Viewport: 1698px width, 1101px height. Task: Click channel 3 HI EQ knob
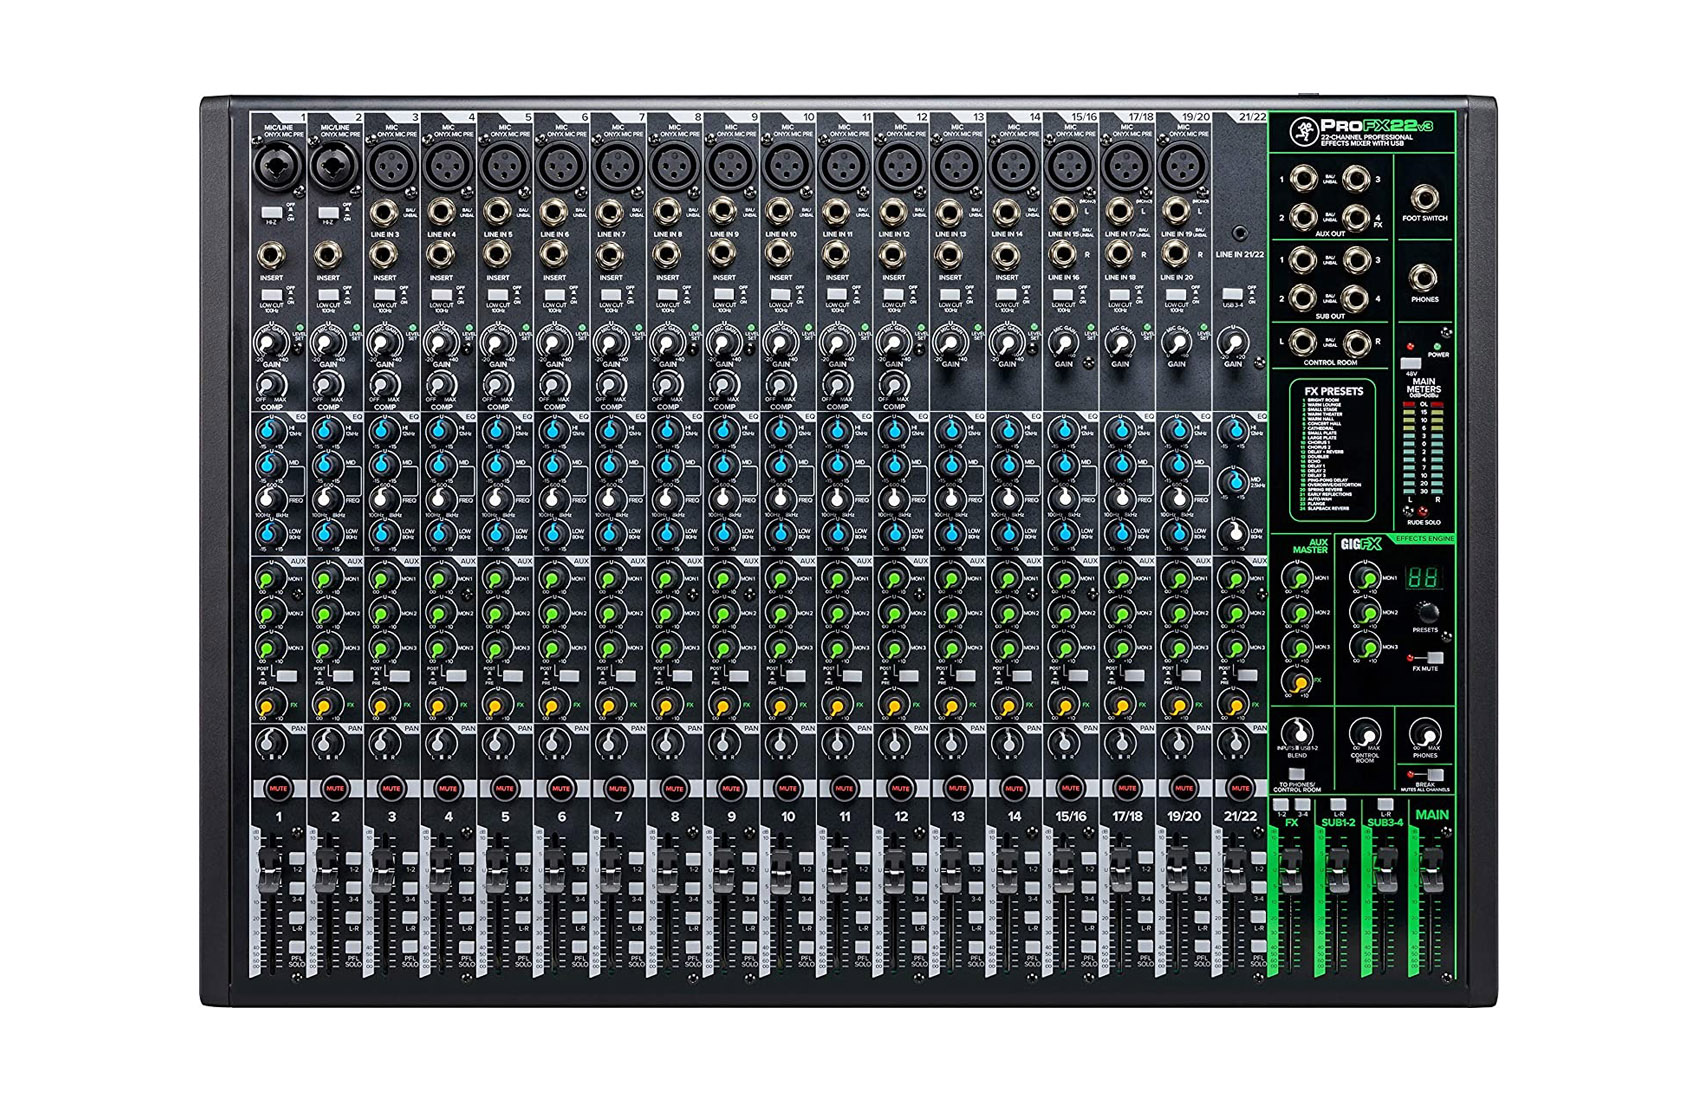pyautogui.click(x=382, y=431)
